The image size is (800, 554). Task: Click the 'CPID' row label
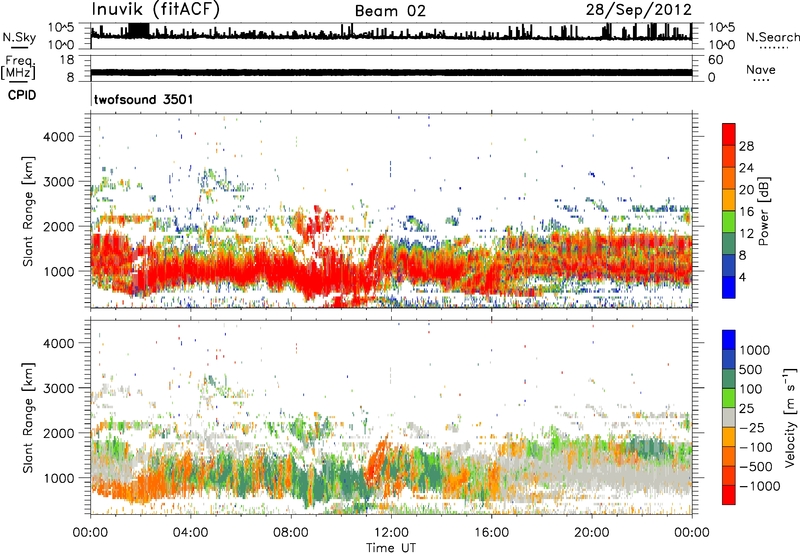[x=22, y=95]
